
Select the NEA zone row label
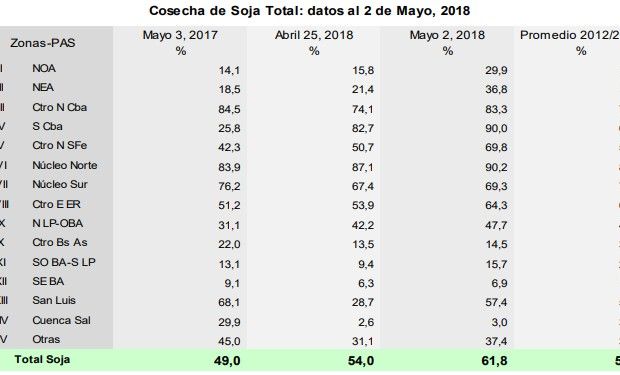coord(43,87)
